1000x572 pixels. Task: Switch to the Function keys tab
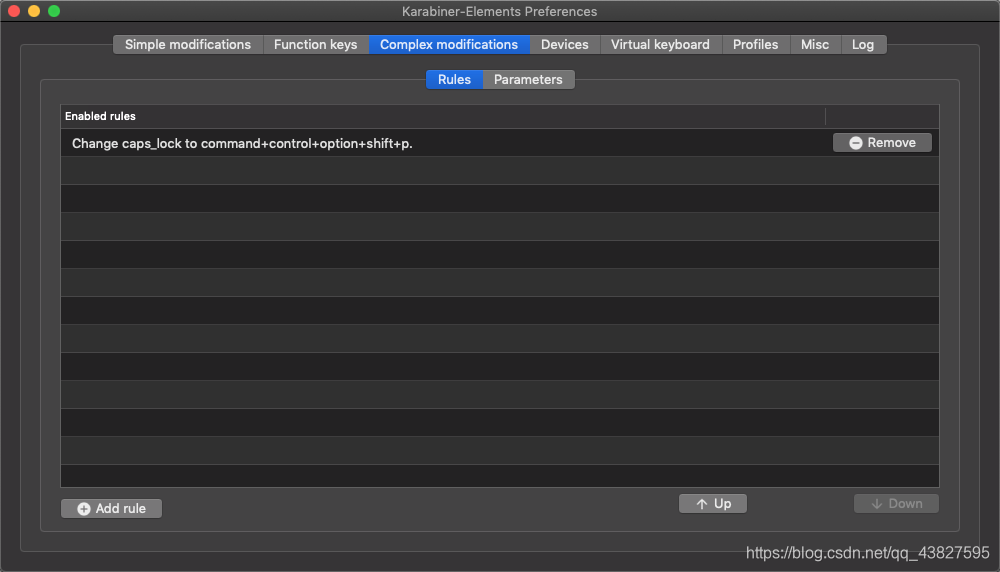(316, 45)
